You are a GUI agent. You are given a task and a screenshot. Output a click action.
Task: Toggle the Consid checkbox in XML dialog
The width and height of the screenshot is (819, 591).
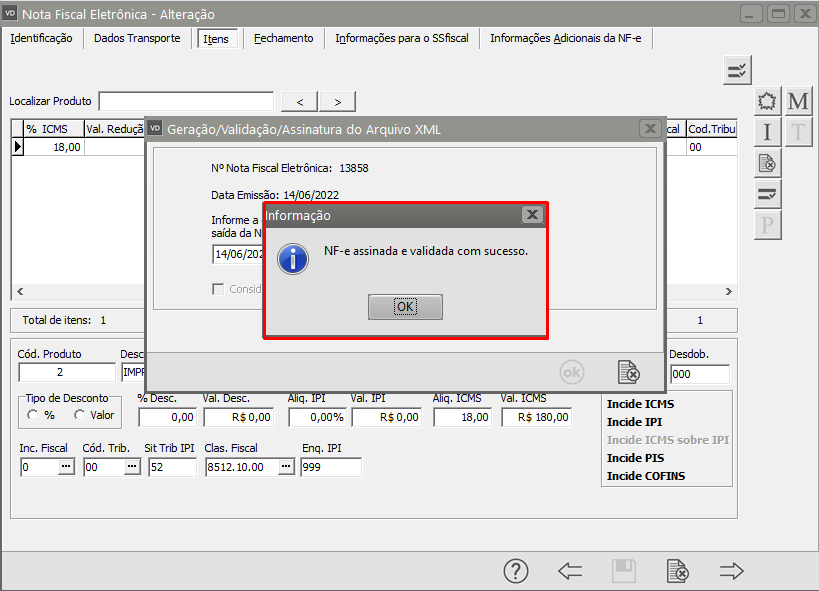[x=218, y=289]
